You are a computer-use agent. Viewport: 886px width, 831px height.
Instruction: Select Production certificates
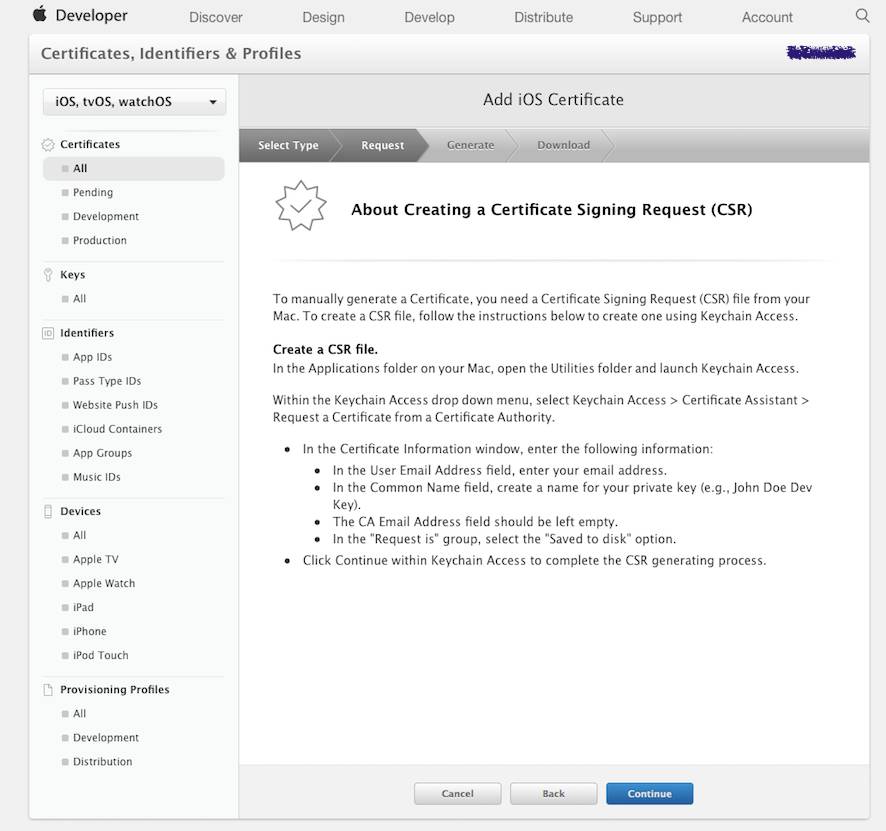coord(99,241)
